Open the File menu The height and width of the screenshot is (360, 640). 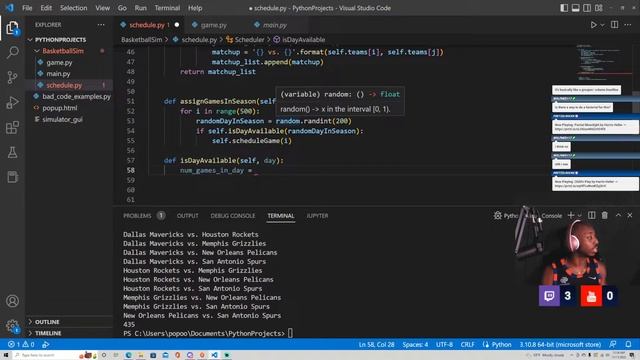point(27,8)
